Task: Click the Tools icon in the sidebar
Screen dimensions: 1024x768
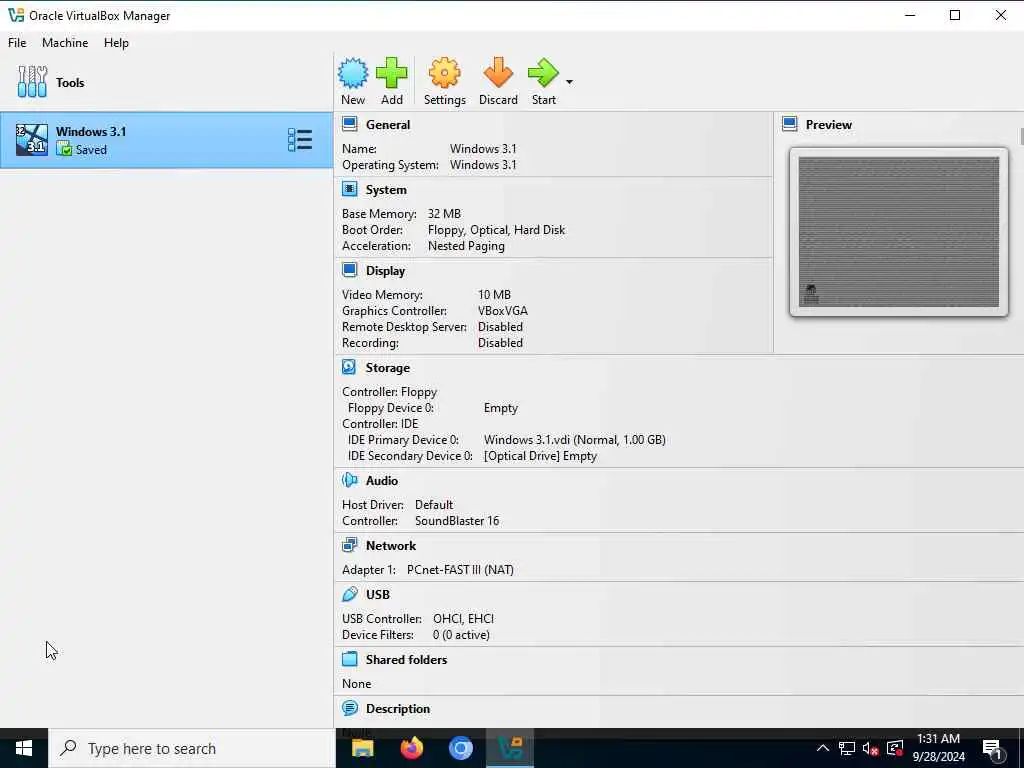Action: [x=32, y=82]
